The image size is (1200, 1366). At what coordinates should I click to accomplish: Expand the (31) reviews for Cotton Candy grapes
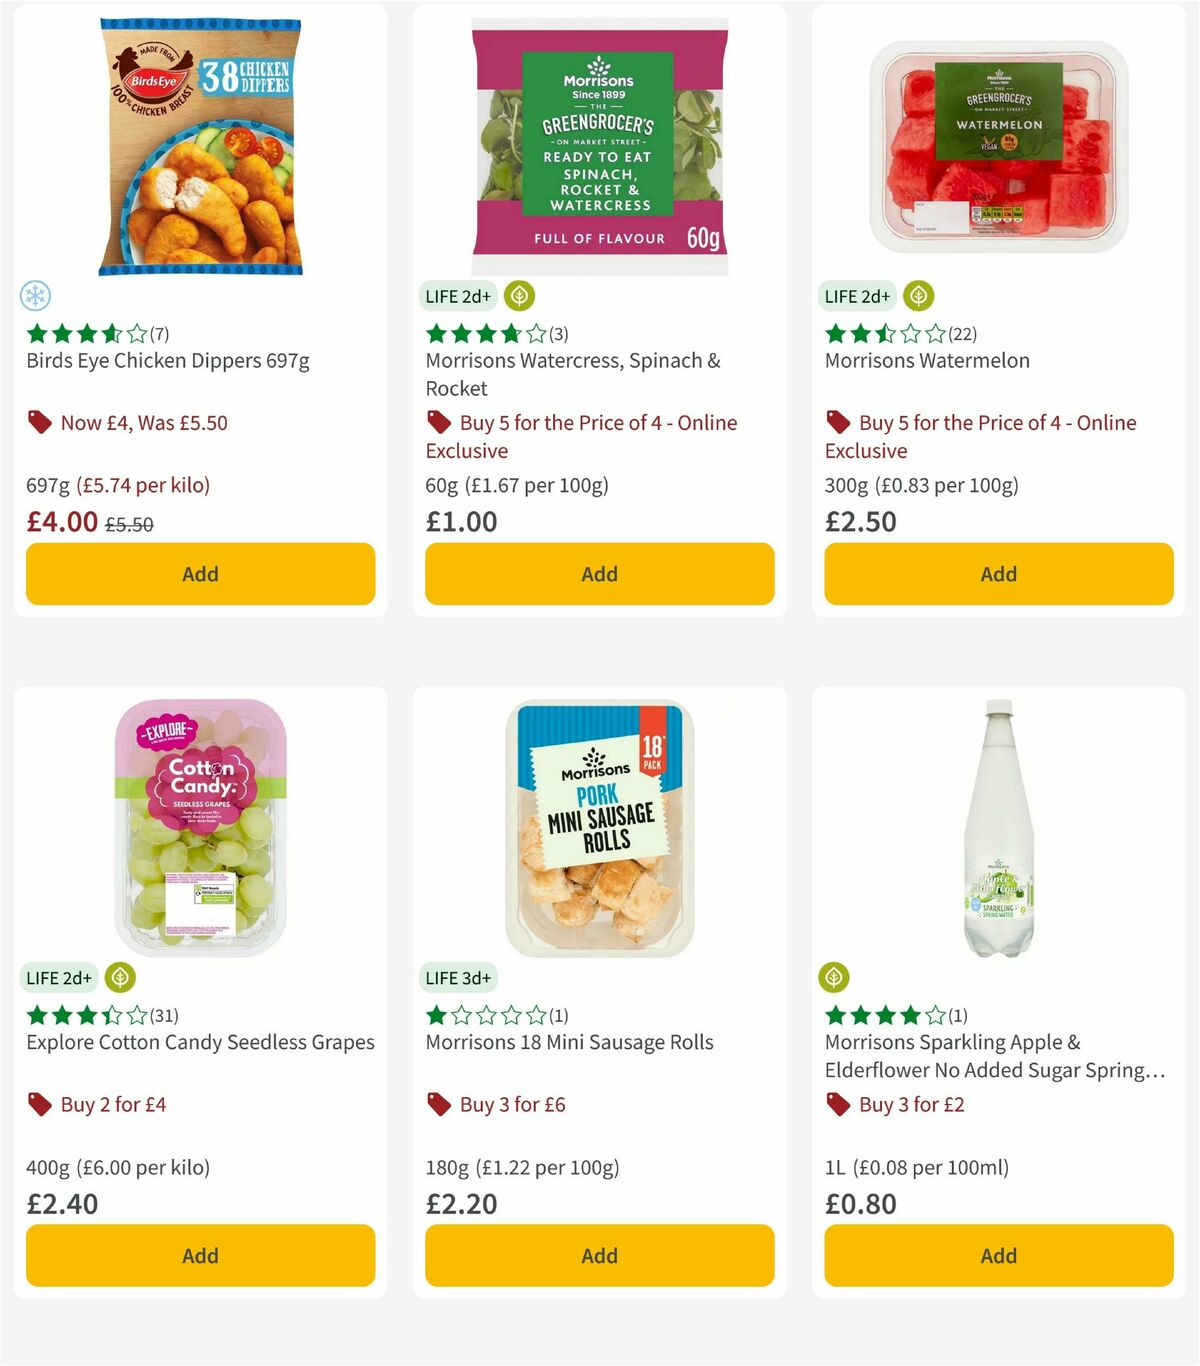pos(162,1014)
